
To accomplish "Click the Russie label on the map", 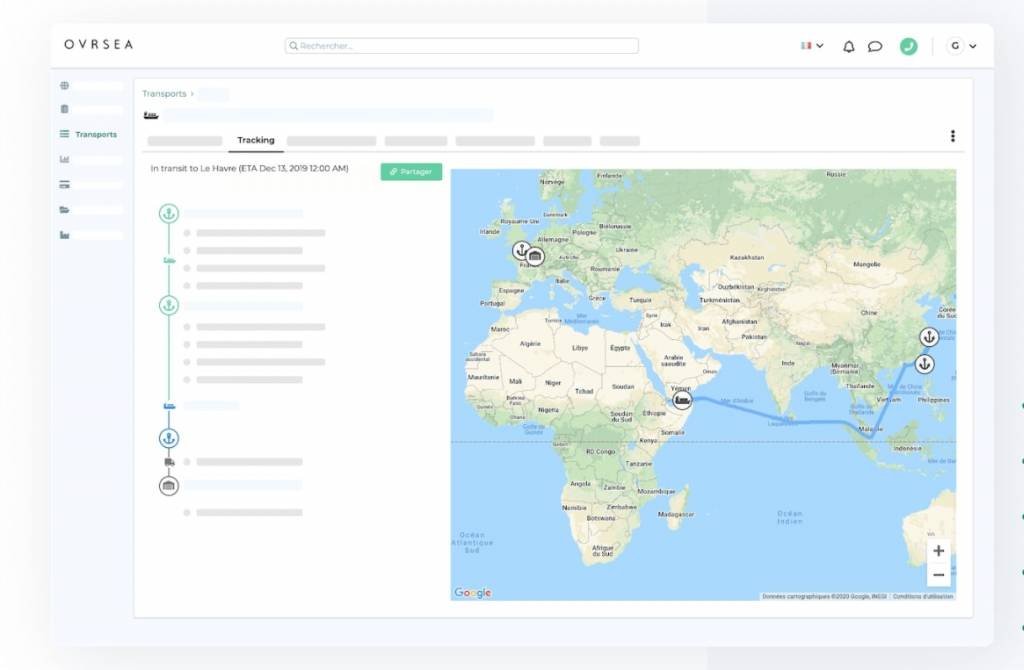I will coord(835,174).
